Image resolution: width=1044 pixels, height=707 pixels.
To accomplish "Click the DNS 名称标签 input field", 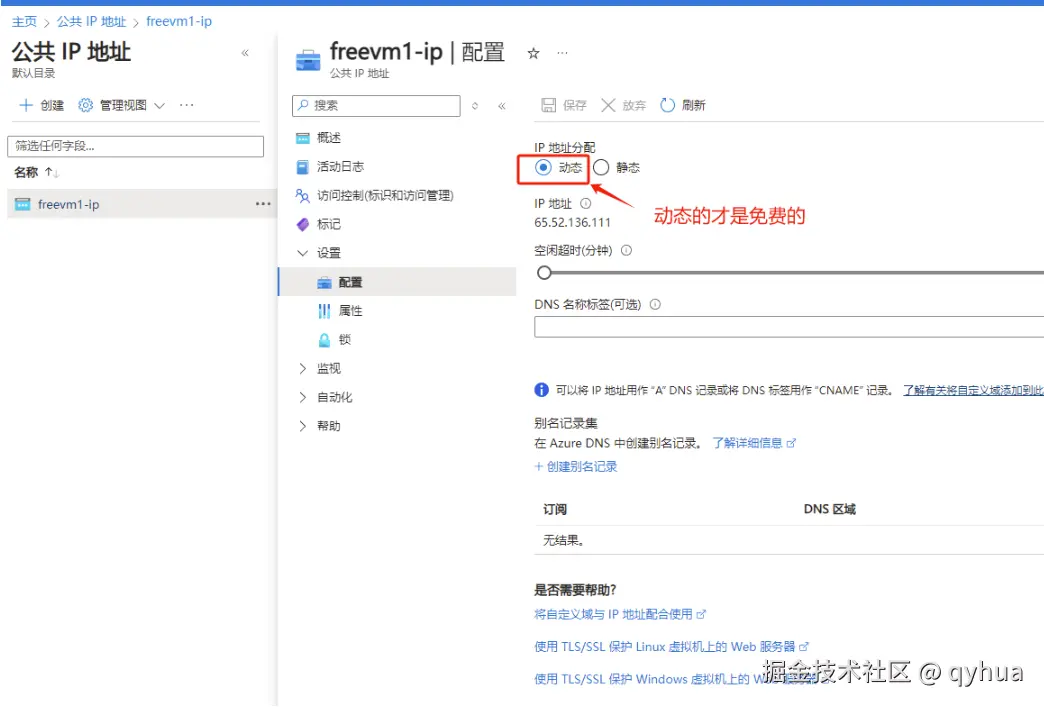I will point(789,327).
